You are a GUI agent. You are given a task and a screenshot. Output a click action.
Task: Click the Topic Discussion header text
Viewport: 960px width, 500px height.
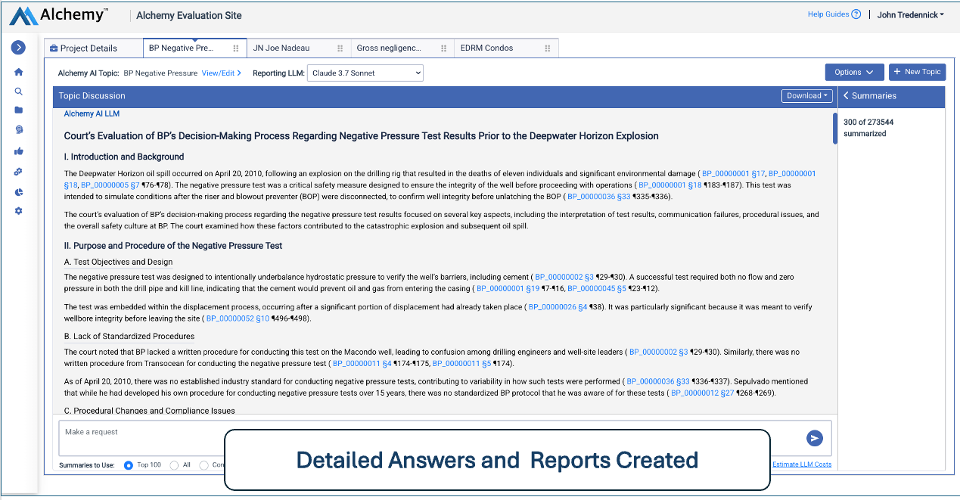(x=92, y=95)
